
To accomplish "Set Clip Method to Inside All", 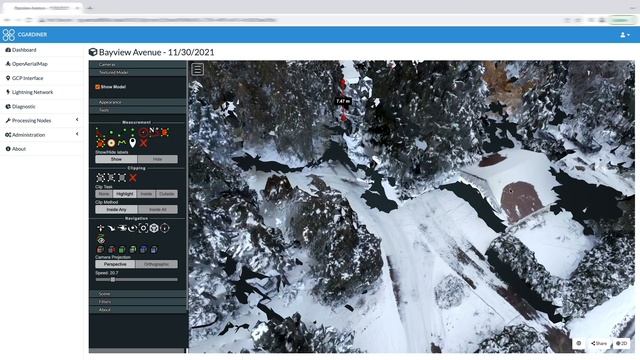I will click(158, 209).
